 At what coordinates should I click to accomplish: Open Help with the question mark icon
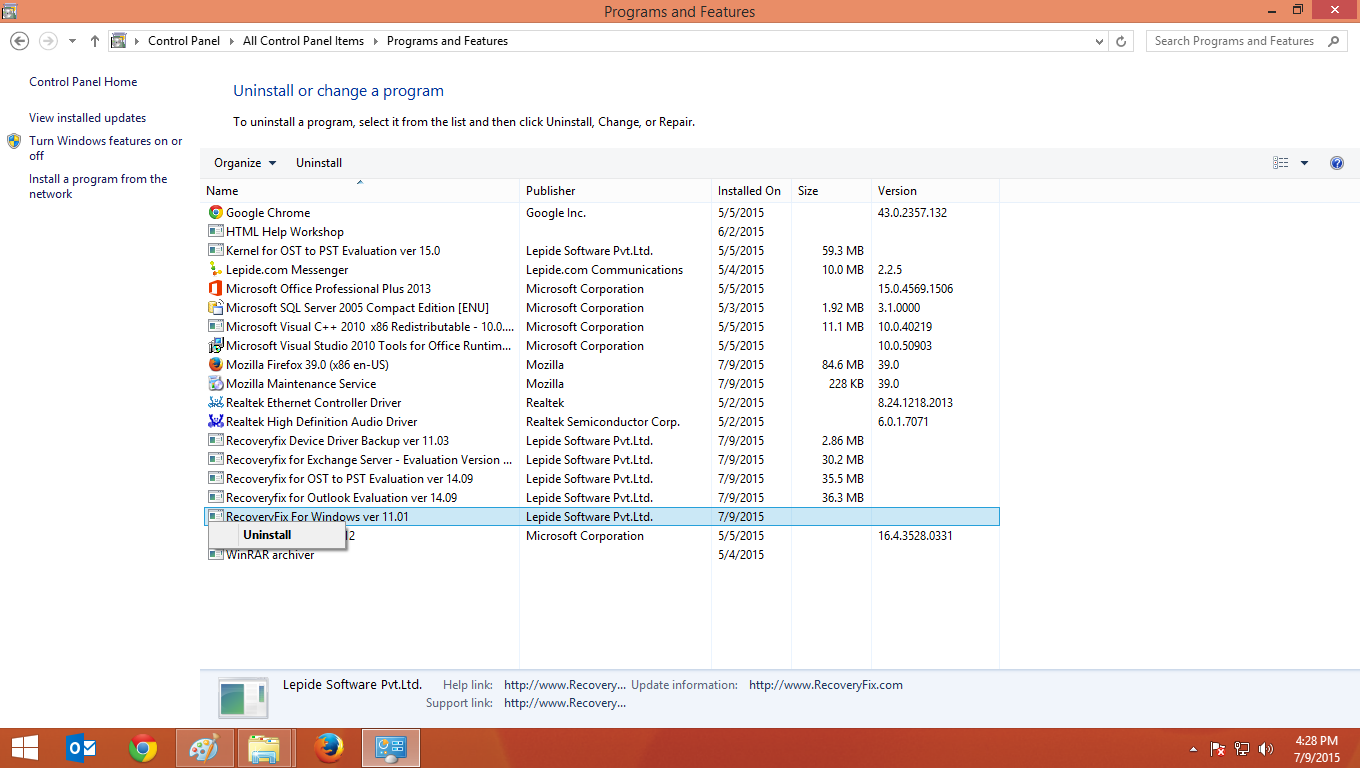click(1337, 163)
